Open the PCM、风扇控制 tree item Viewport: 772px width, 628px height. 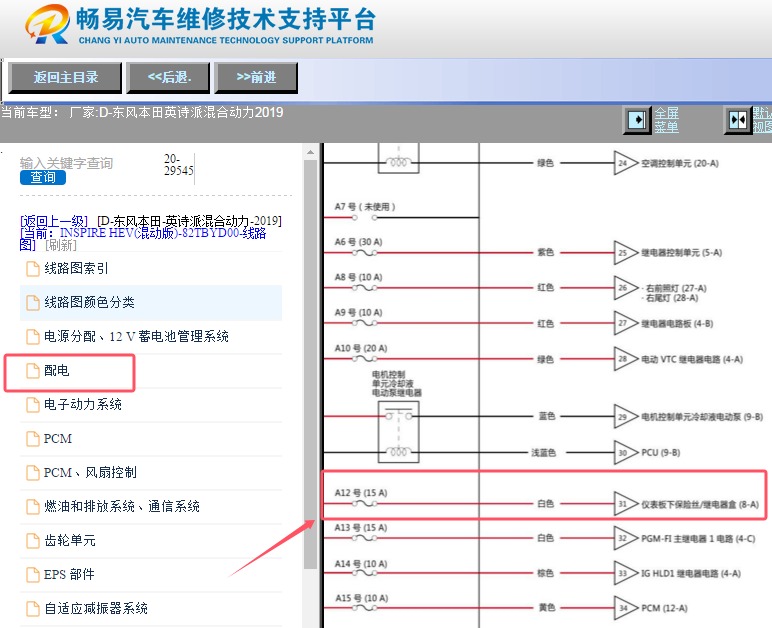[90, 472]
